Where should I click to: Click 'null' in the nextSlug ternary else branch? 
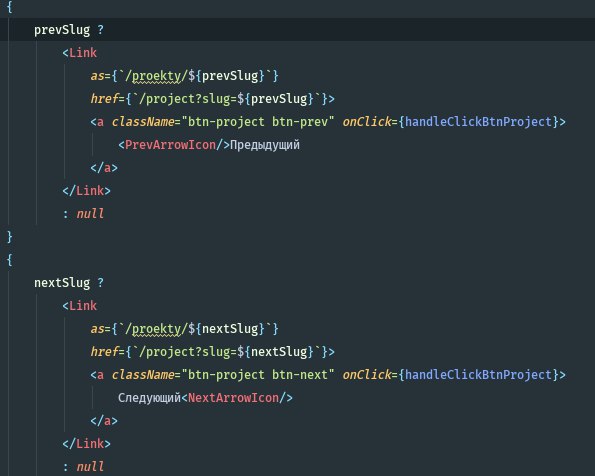pyautogui.click(x=90, y=467)
